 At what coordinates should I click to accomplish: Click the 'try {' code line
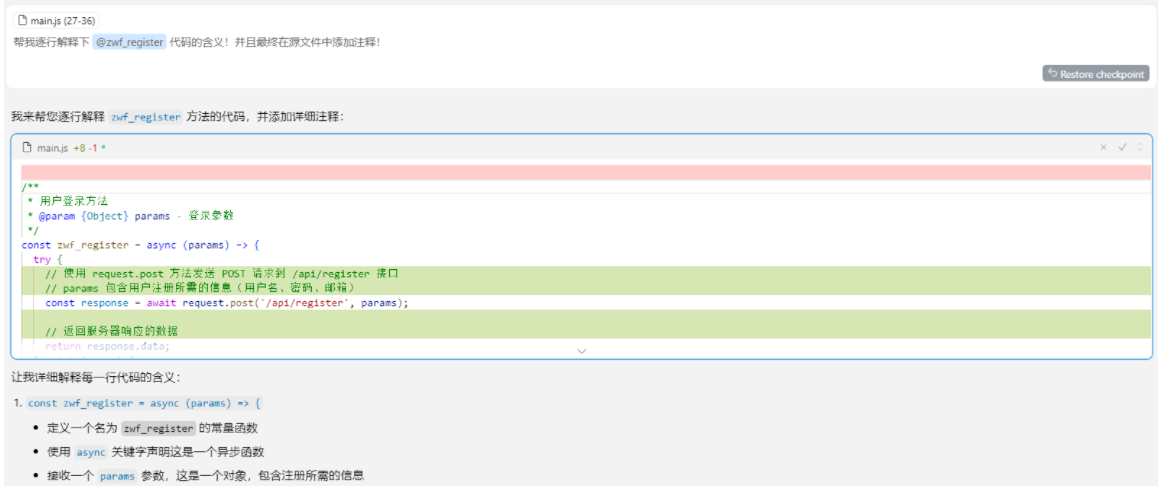click(49, 259)
